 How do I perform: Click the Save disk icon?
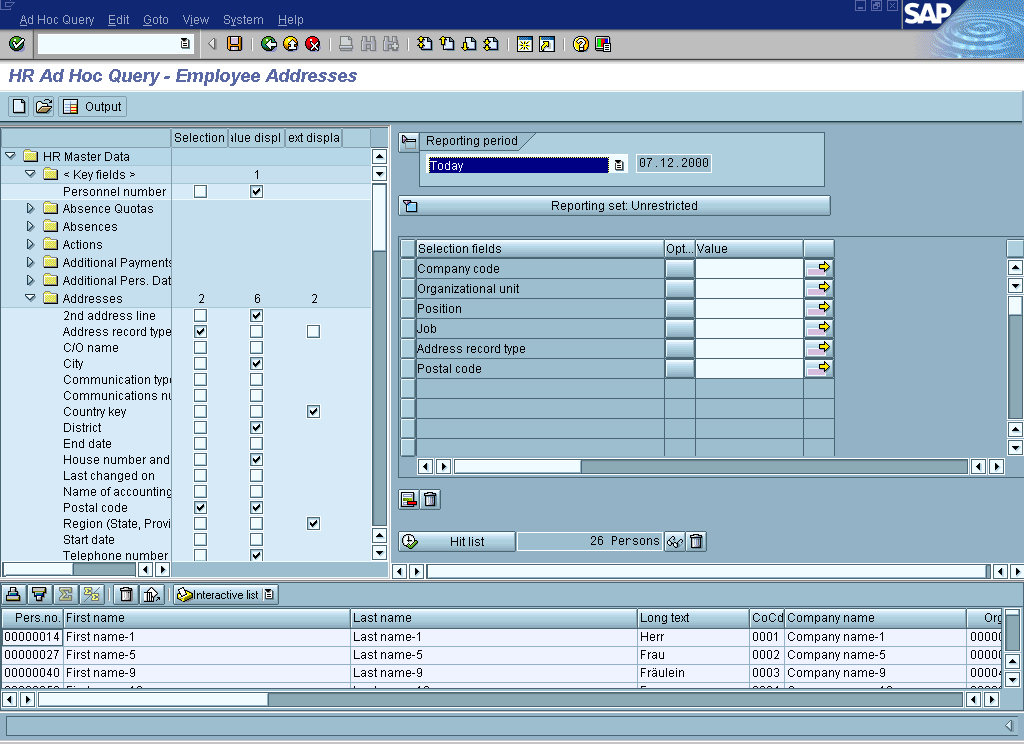tap(234, 44)
